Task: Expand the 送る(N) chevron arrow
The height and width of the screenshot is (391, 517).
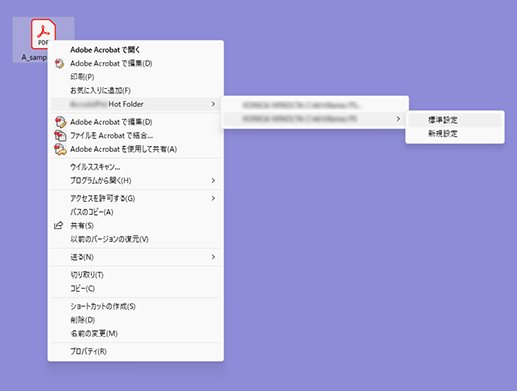Action: 213,257
